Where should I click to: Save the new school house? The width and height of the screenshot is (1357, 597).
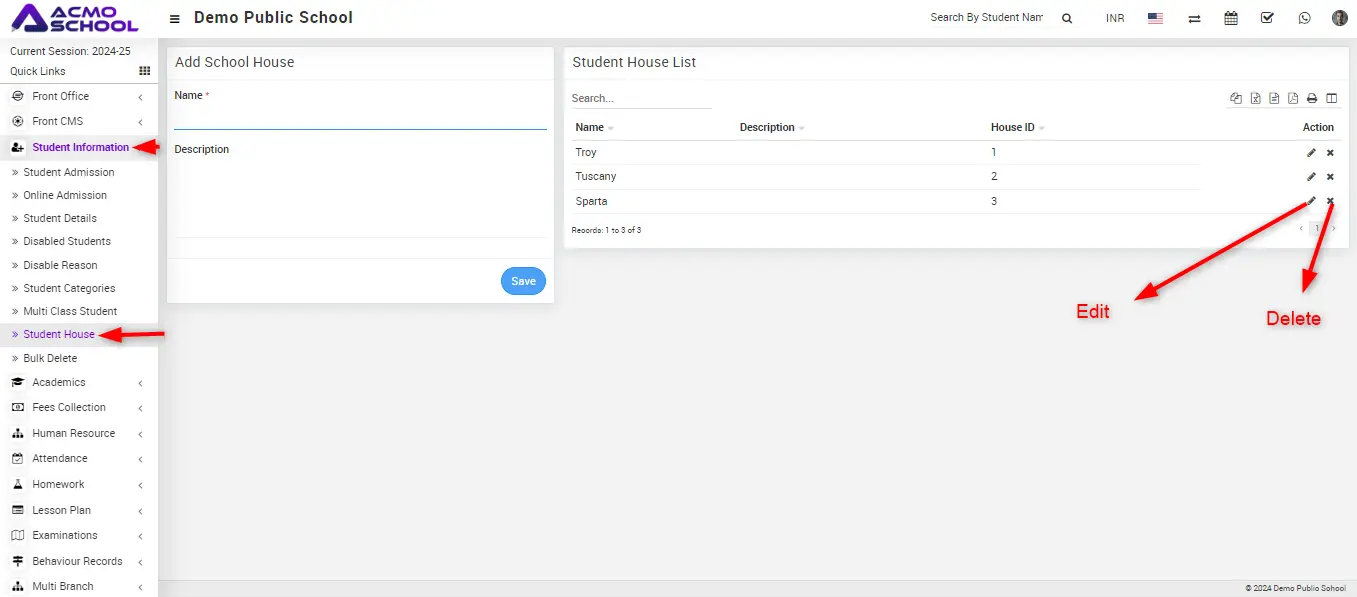(523, 281)
